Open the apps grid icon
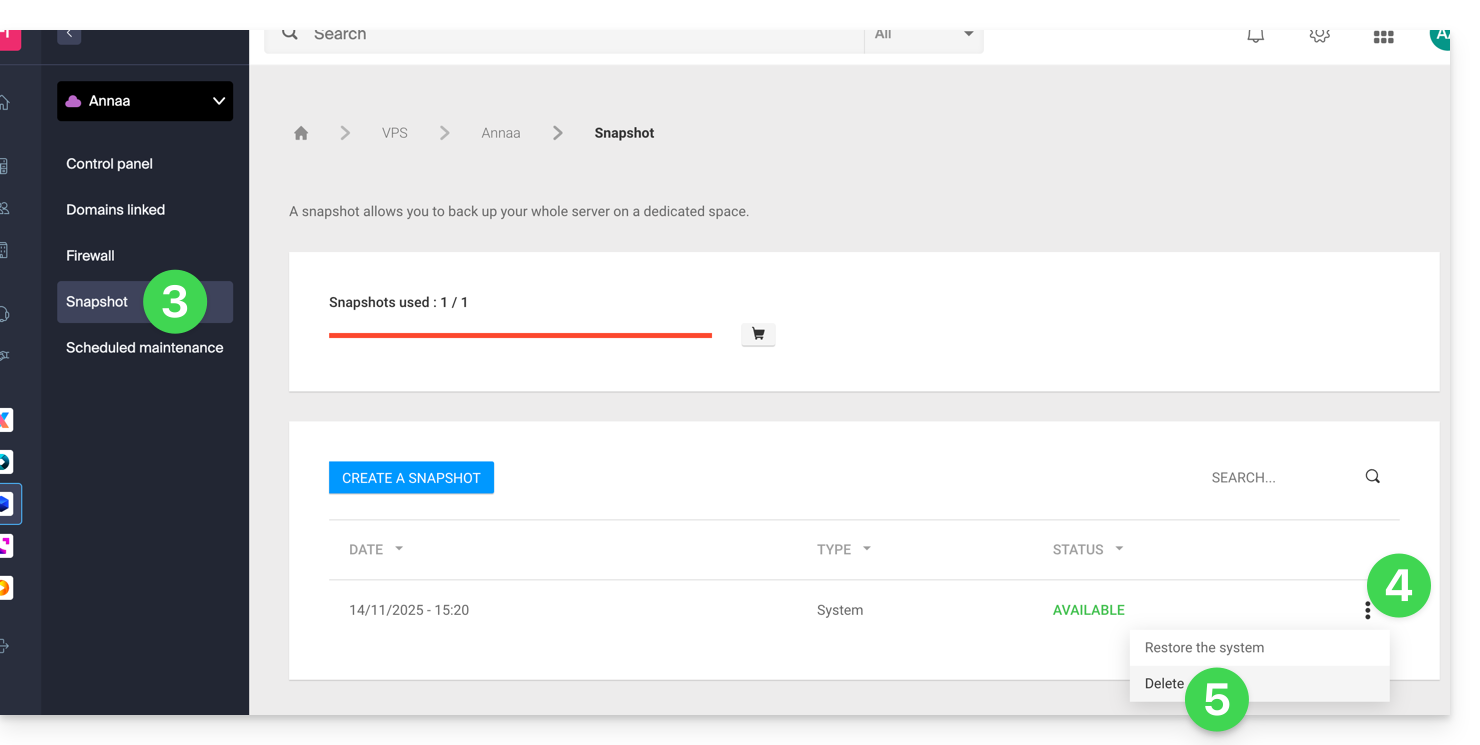Screen dimensions: 1480x745 (x=1383, y=37)
